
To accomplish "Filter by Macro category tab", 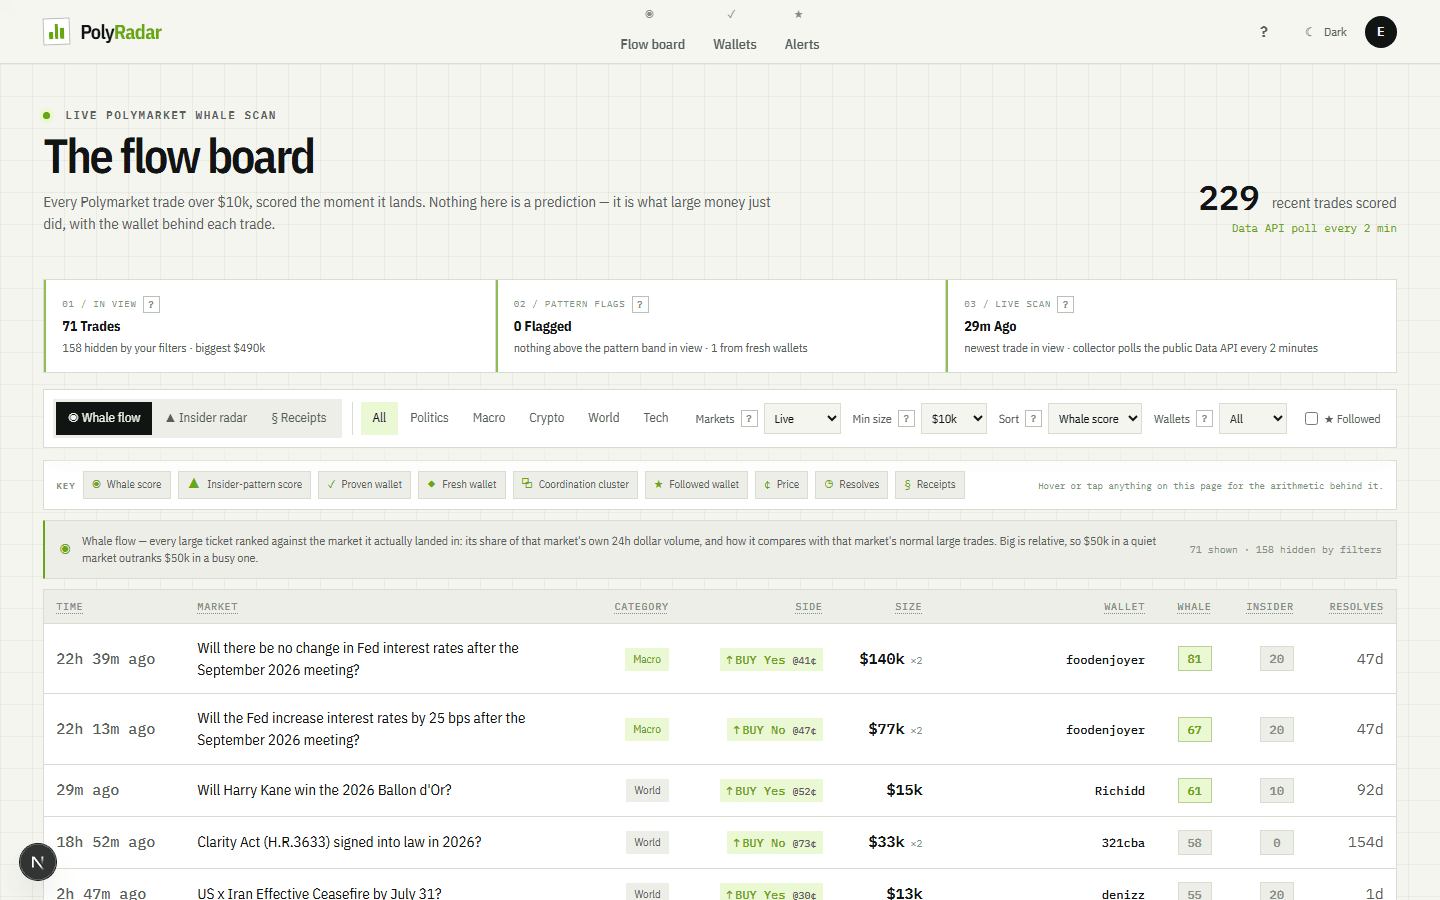I will click(489, 418).
